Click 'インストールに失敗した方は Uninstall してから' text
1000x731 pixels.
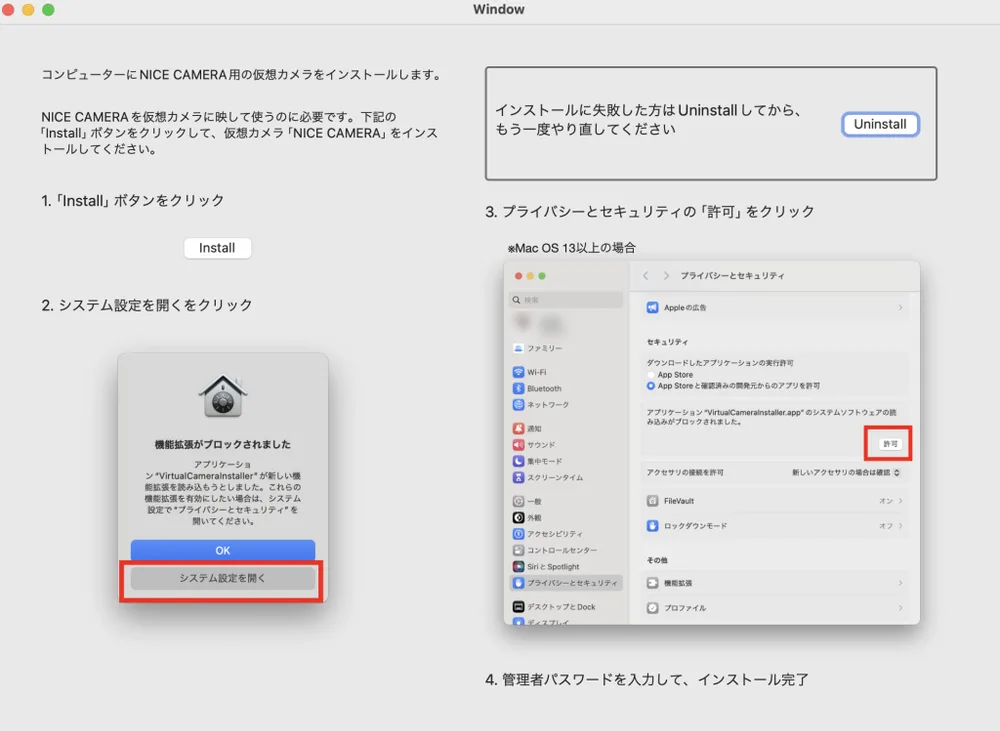click(x=649, y=110)
